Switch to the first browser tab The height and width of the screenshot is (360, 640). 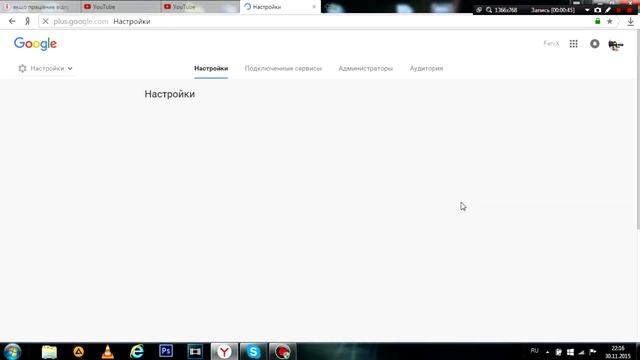pos(40,7)
